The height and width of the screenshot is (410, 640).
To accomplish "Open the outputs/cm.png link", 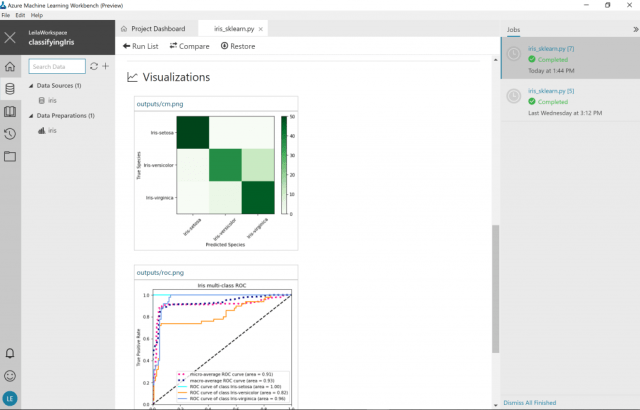I will click(x=160, y=104).
